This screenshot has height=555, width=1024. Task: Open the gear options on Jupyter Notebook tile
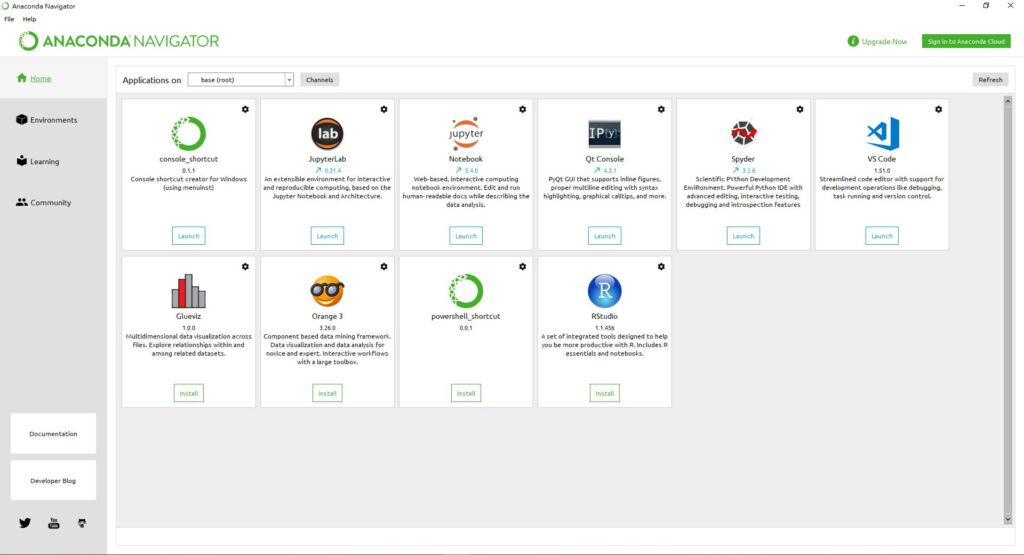pos(522,109)
